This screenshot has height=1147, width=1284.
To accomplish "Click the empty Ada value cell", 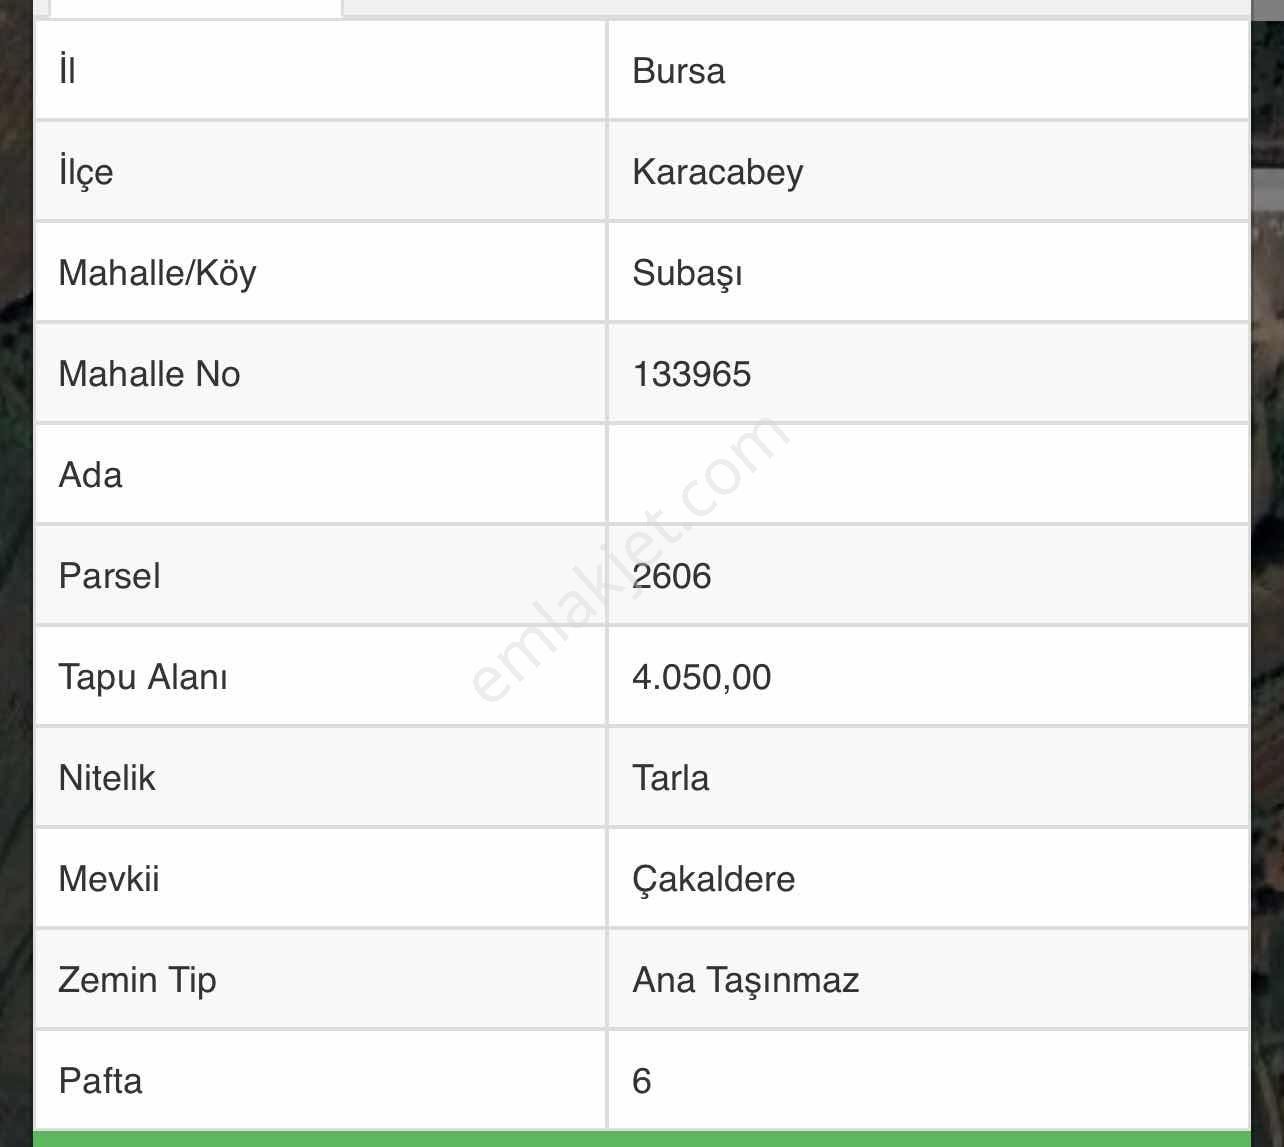I will coord(927,475).
